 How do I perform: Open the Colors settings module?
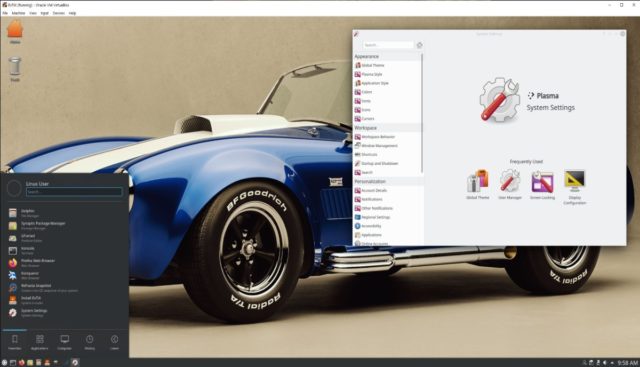point(363,92)
